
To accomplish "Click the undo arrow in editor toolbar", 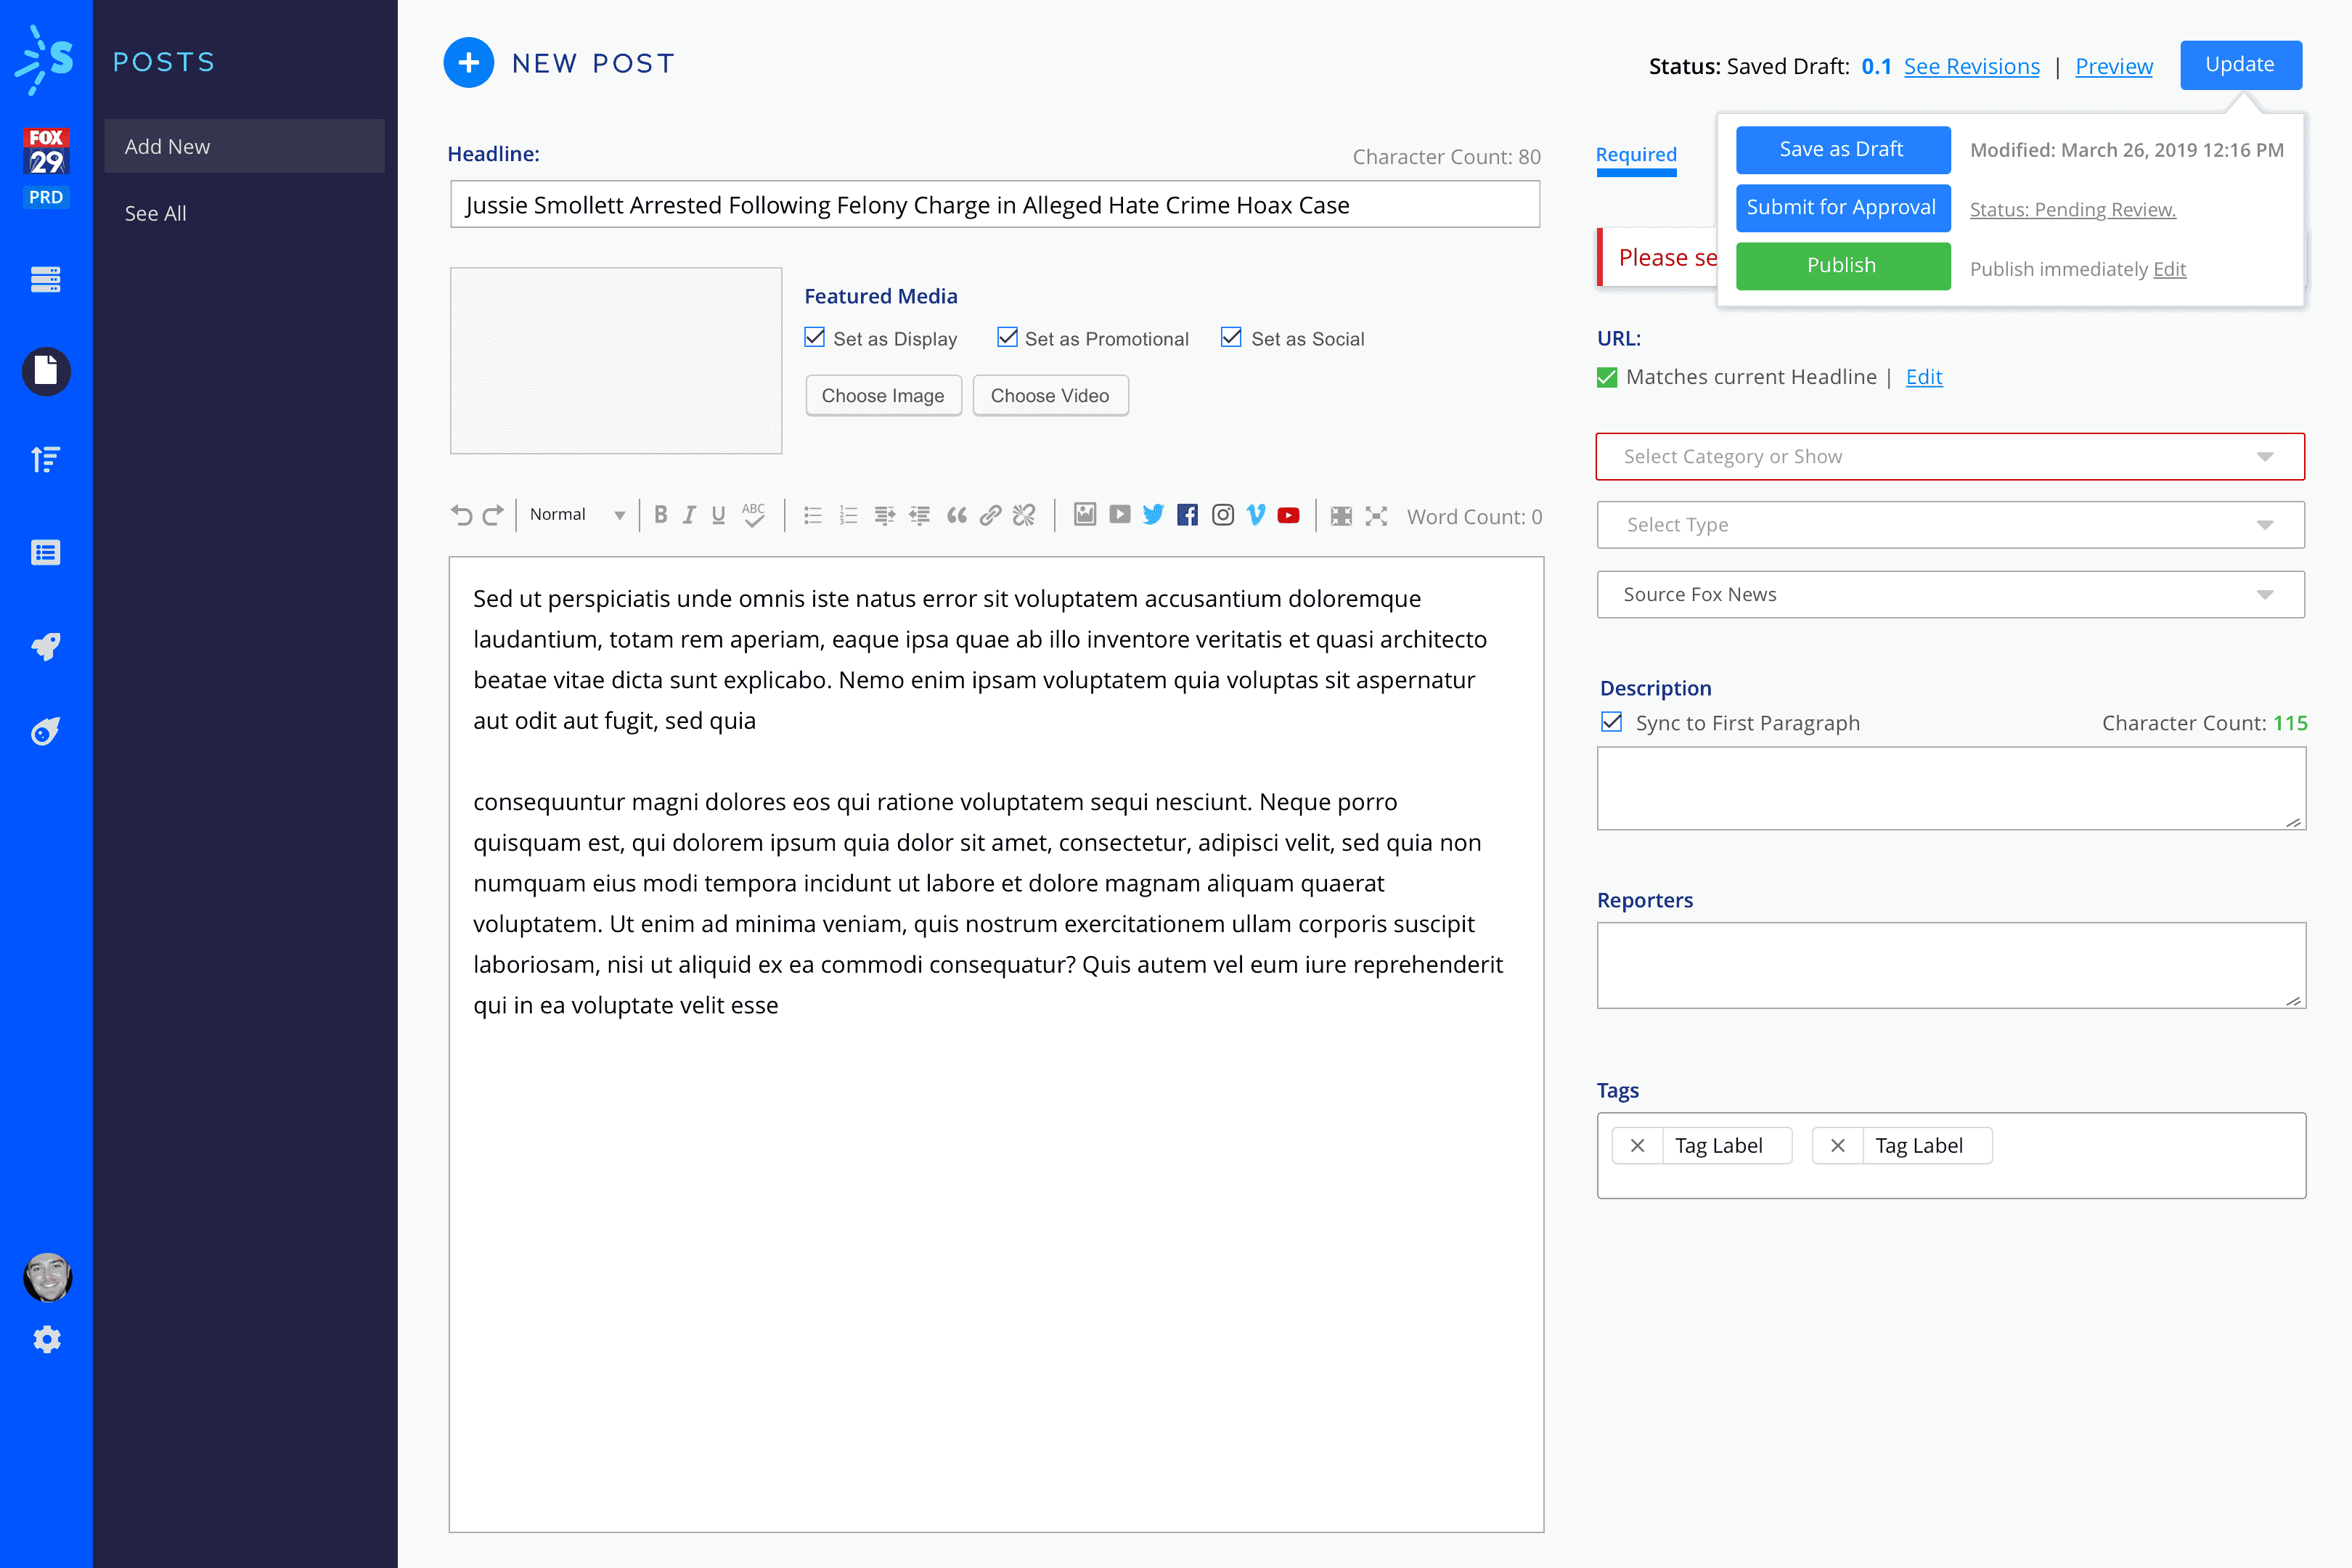I will pos(461,515).
